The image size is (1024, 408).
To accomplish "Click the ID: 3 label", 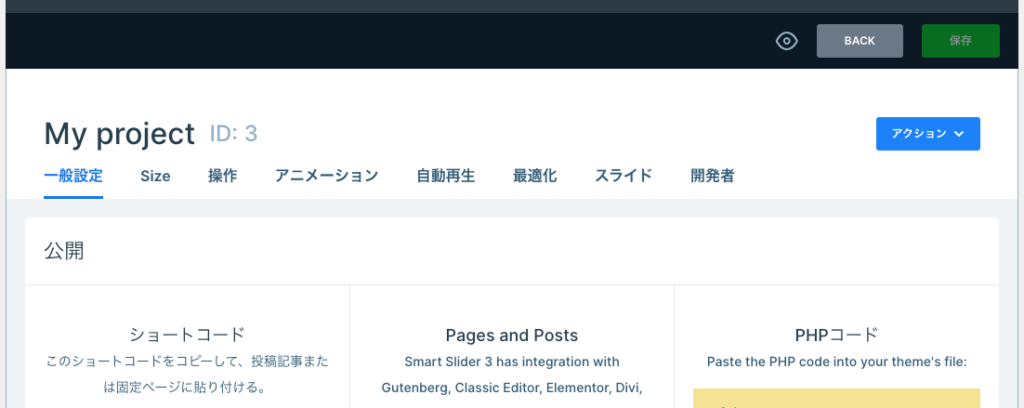I will pos(234,134).
